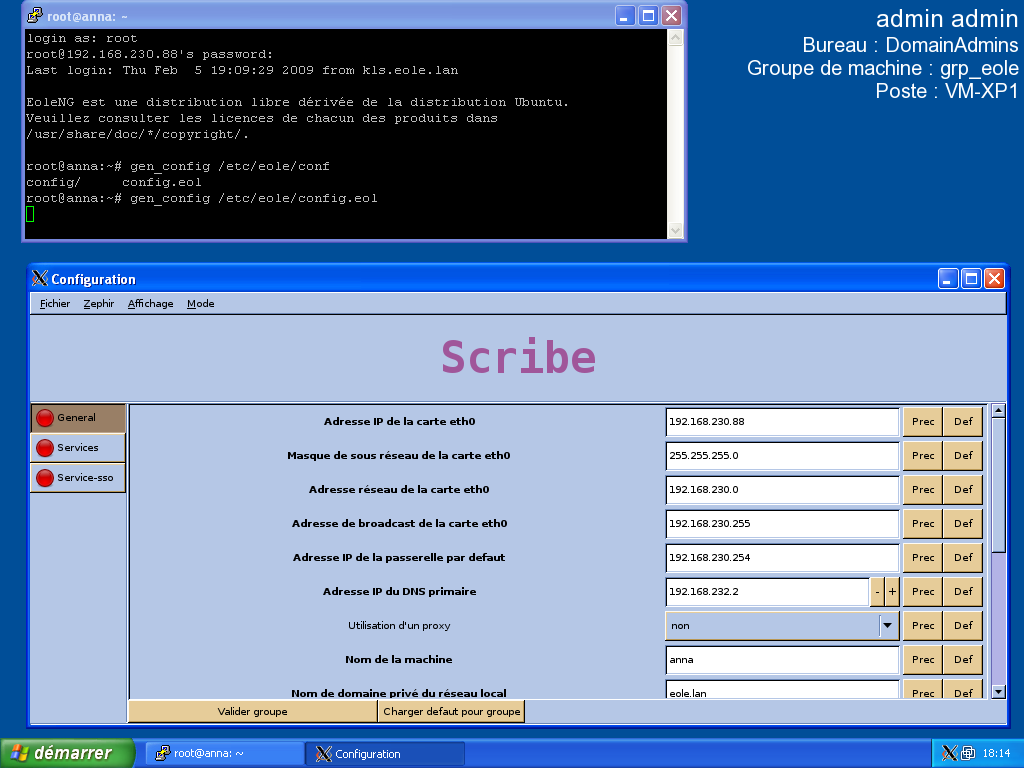Viewport: 1024px width, 768px height.
Task: Click the Adresse IP du DNS primaire label
Action: pyautogui.click(x=399, y=592)
